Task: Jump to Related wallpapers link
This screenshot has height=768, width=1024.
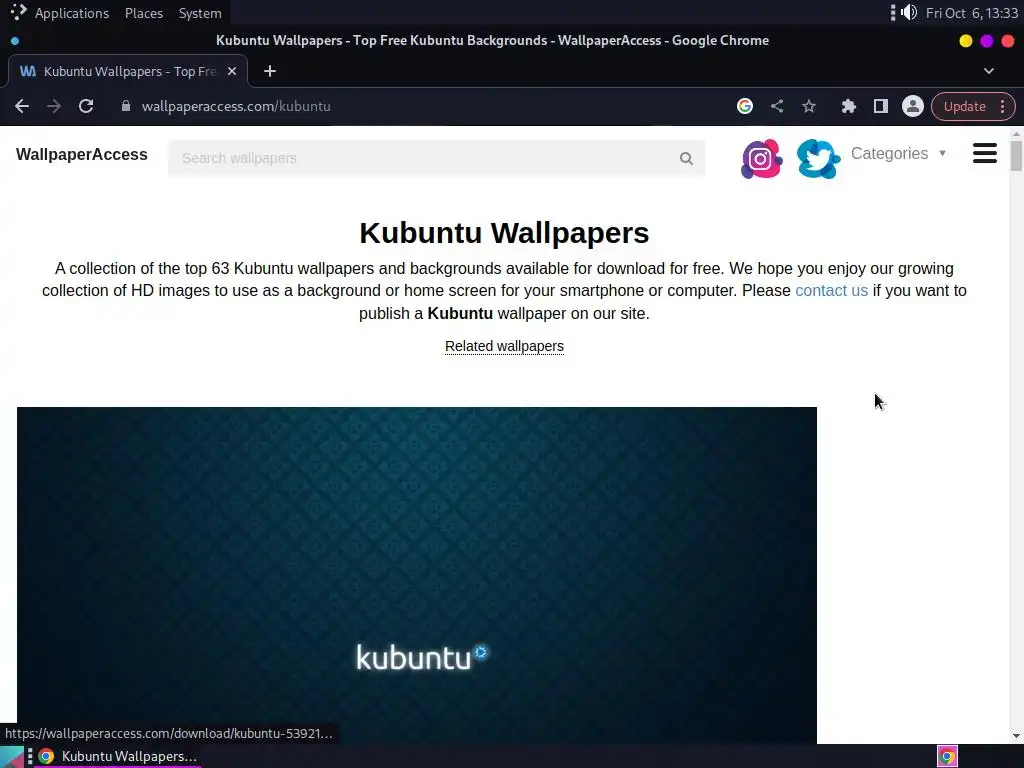Action: tap(504, 346)
